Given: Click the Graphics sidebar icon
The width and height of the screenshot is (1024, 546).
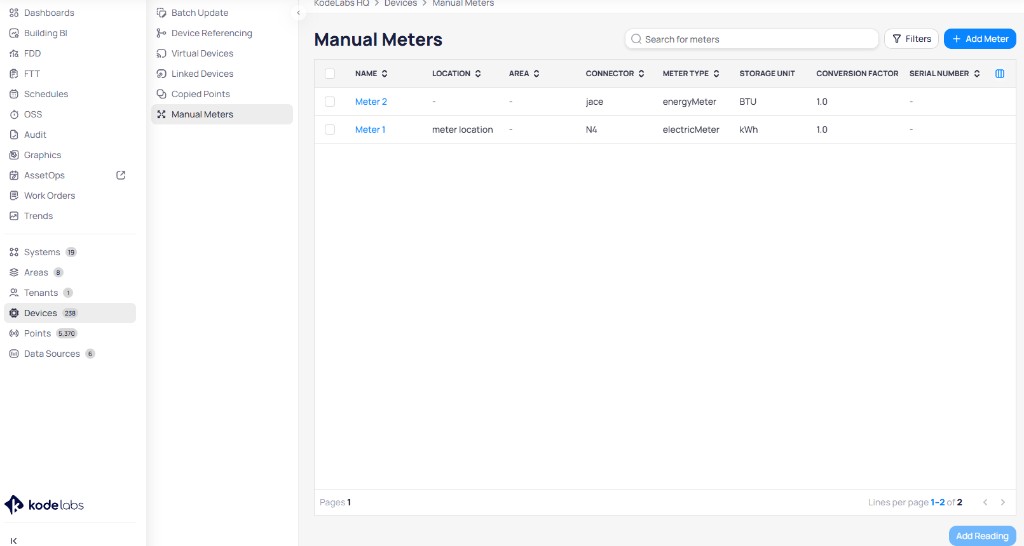Looking at the screenshot, I should [14, 155].
